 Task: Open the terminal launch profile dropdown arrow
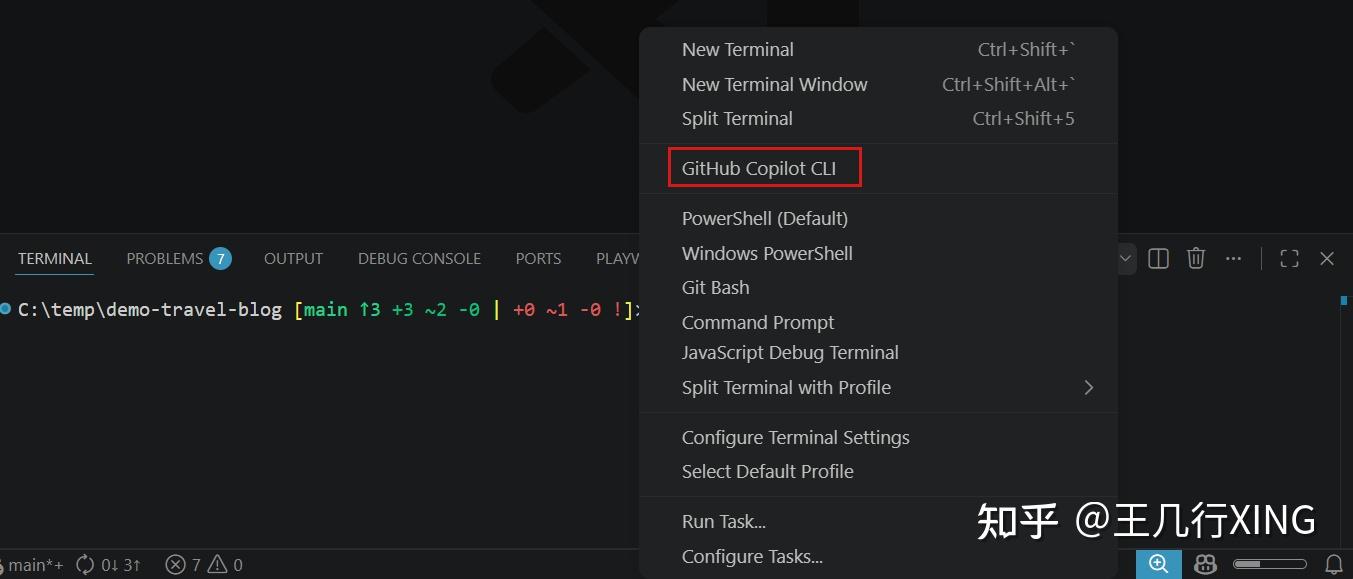tap(1125, 259)
